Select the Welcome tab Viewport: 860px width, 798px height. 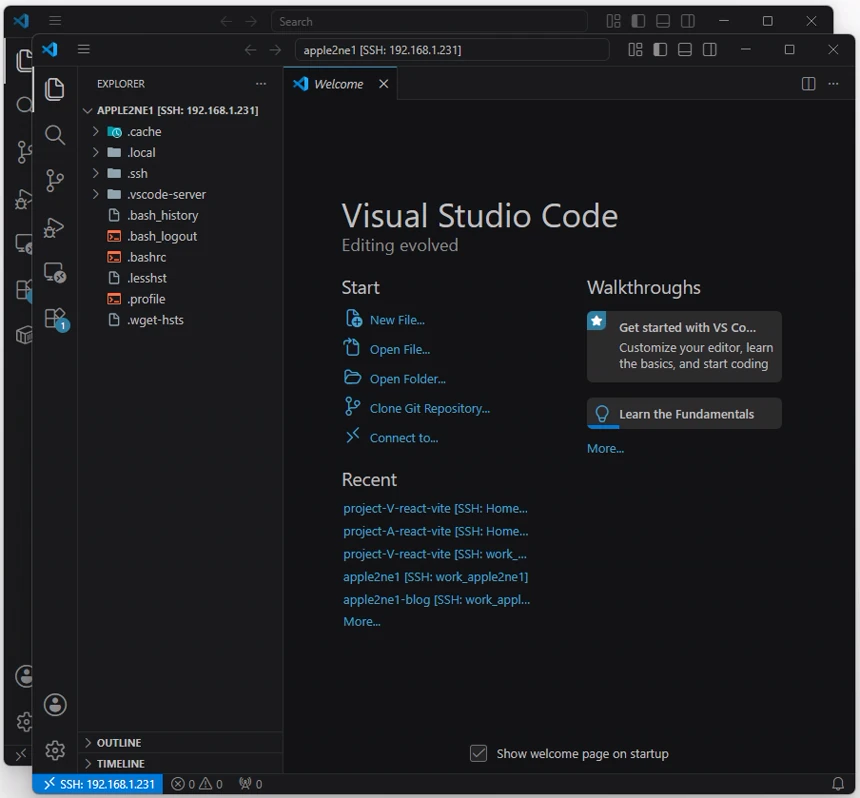coord(340,84)
